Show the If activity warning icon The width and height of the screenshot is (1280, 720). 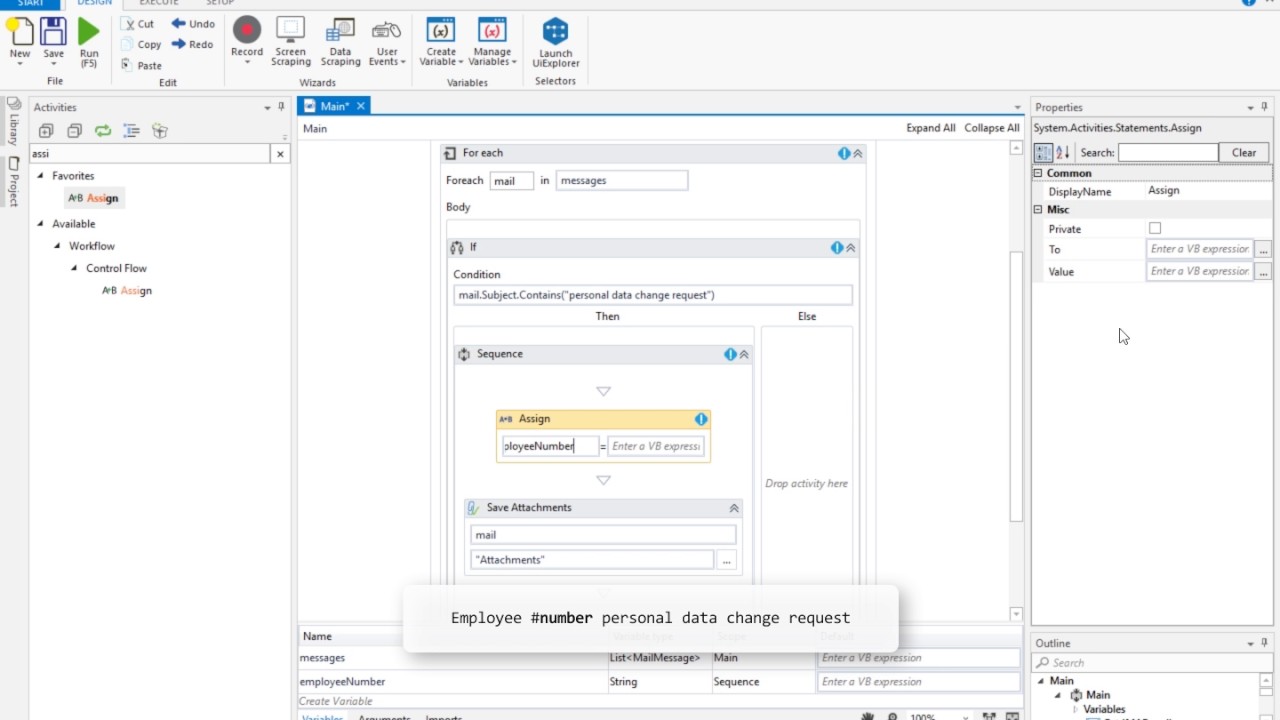tap(837, 248)
